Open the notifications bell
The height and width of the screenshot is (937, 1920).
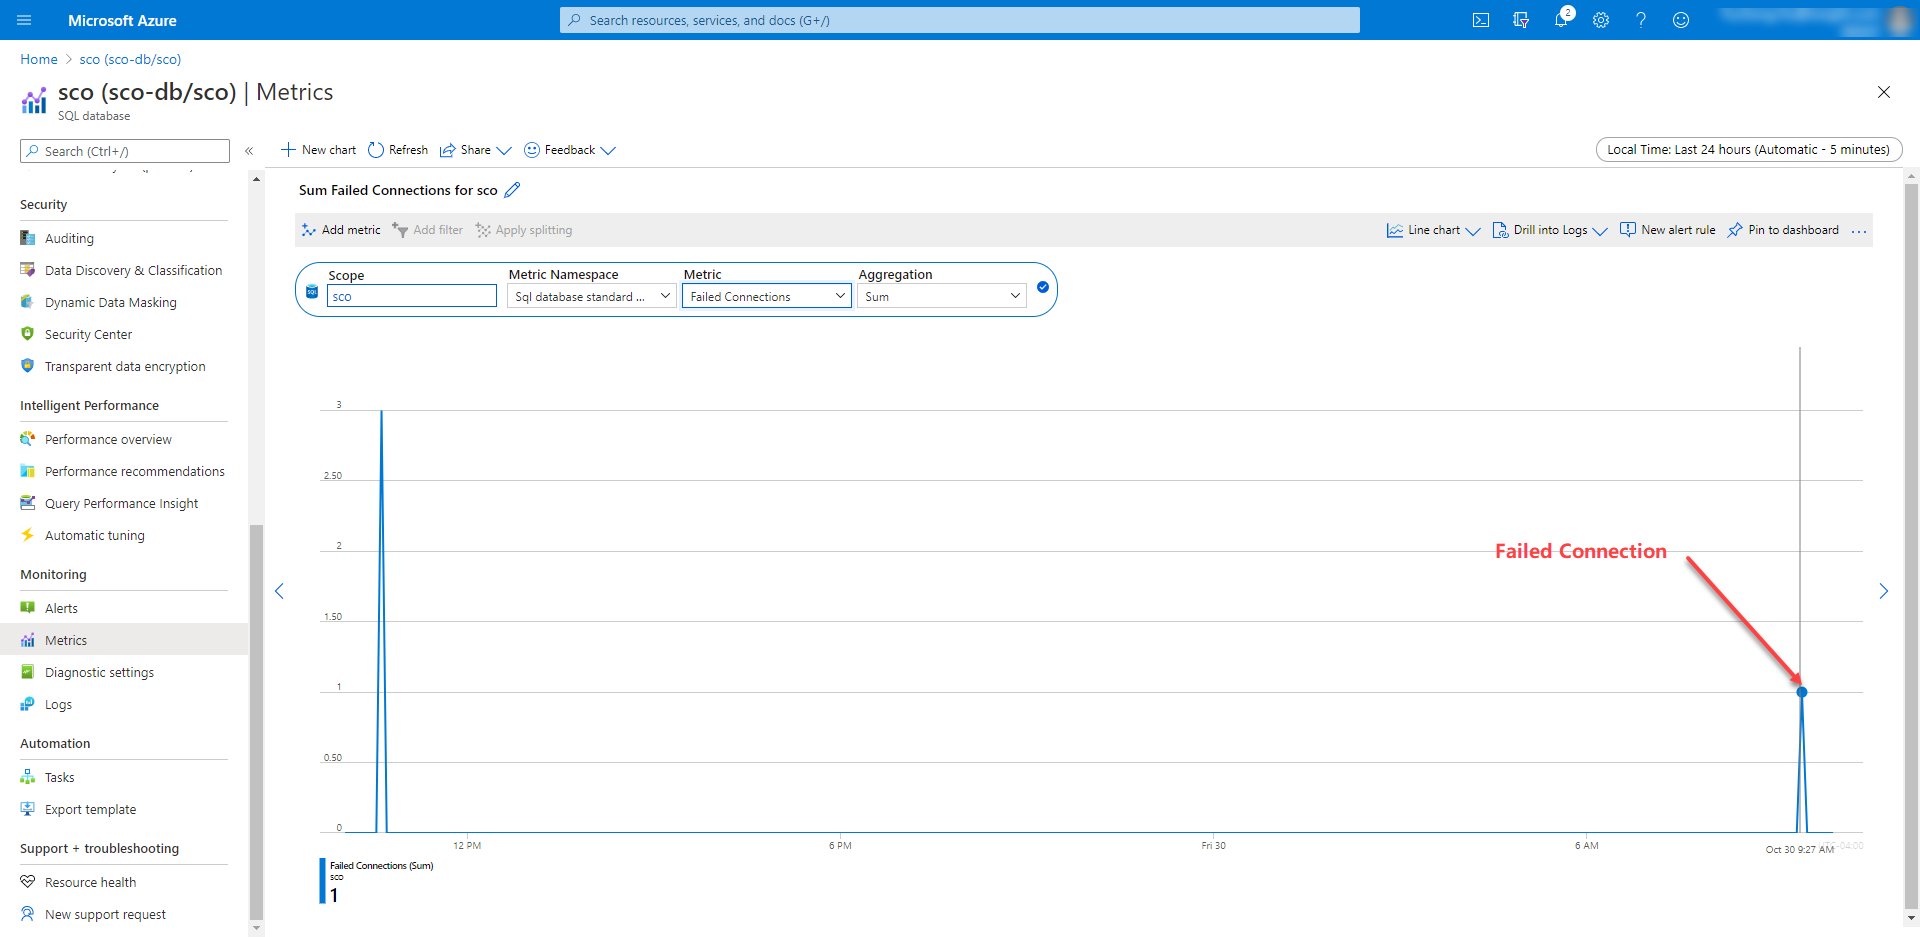pos(1561,20)
